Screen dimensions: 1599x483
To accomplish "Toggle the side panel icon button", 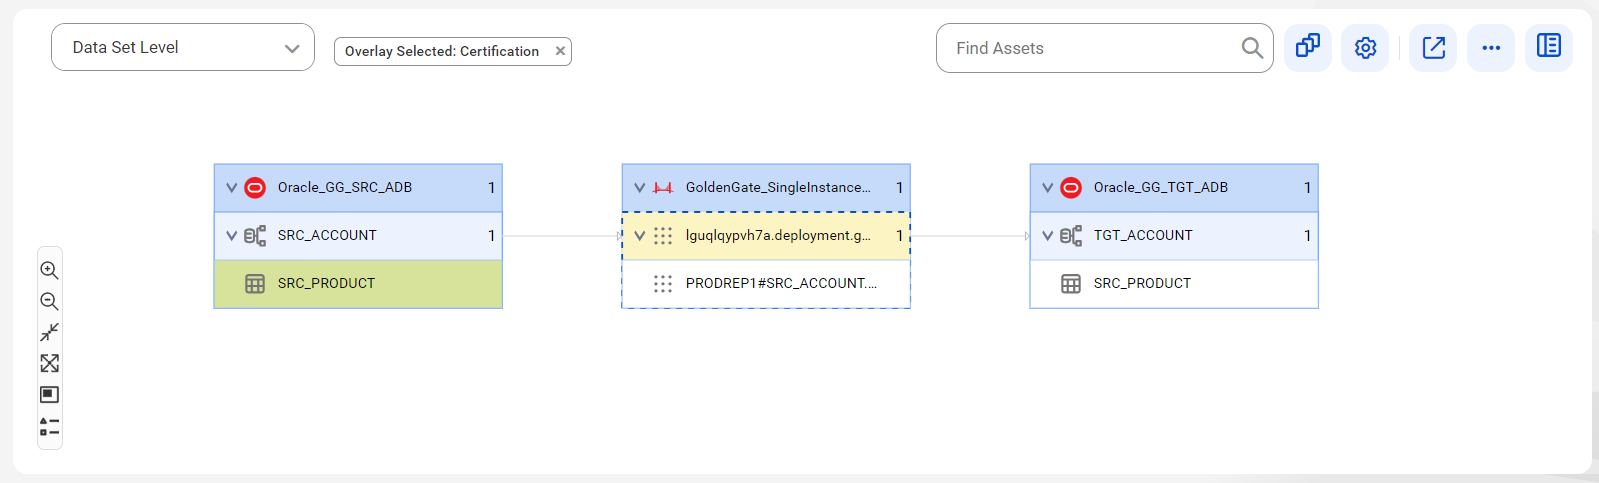I will [1549, 47].
